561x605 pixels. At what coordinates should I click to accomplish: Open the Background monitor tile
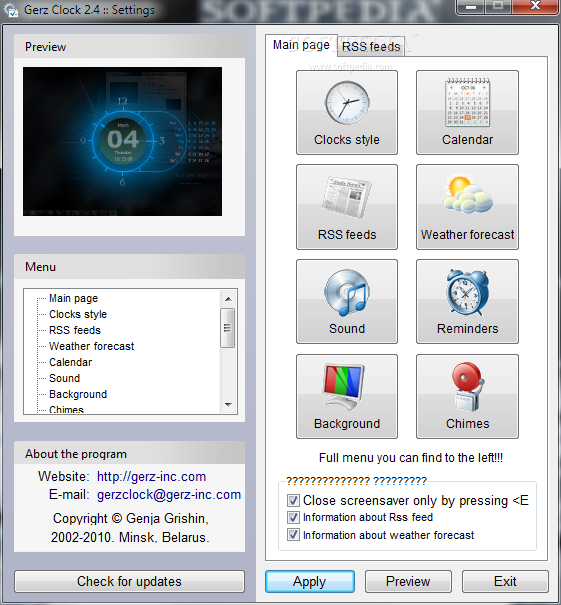pyautogui.click(x=346, y=396)
